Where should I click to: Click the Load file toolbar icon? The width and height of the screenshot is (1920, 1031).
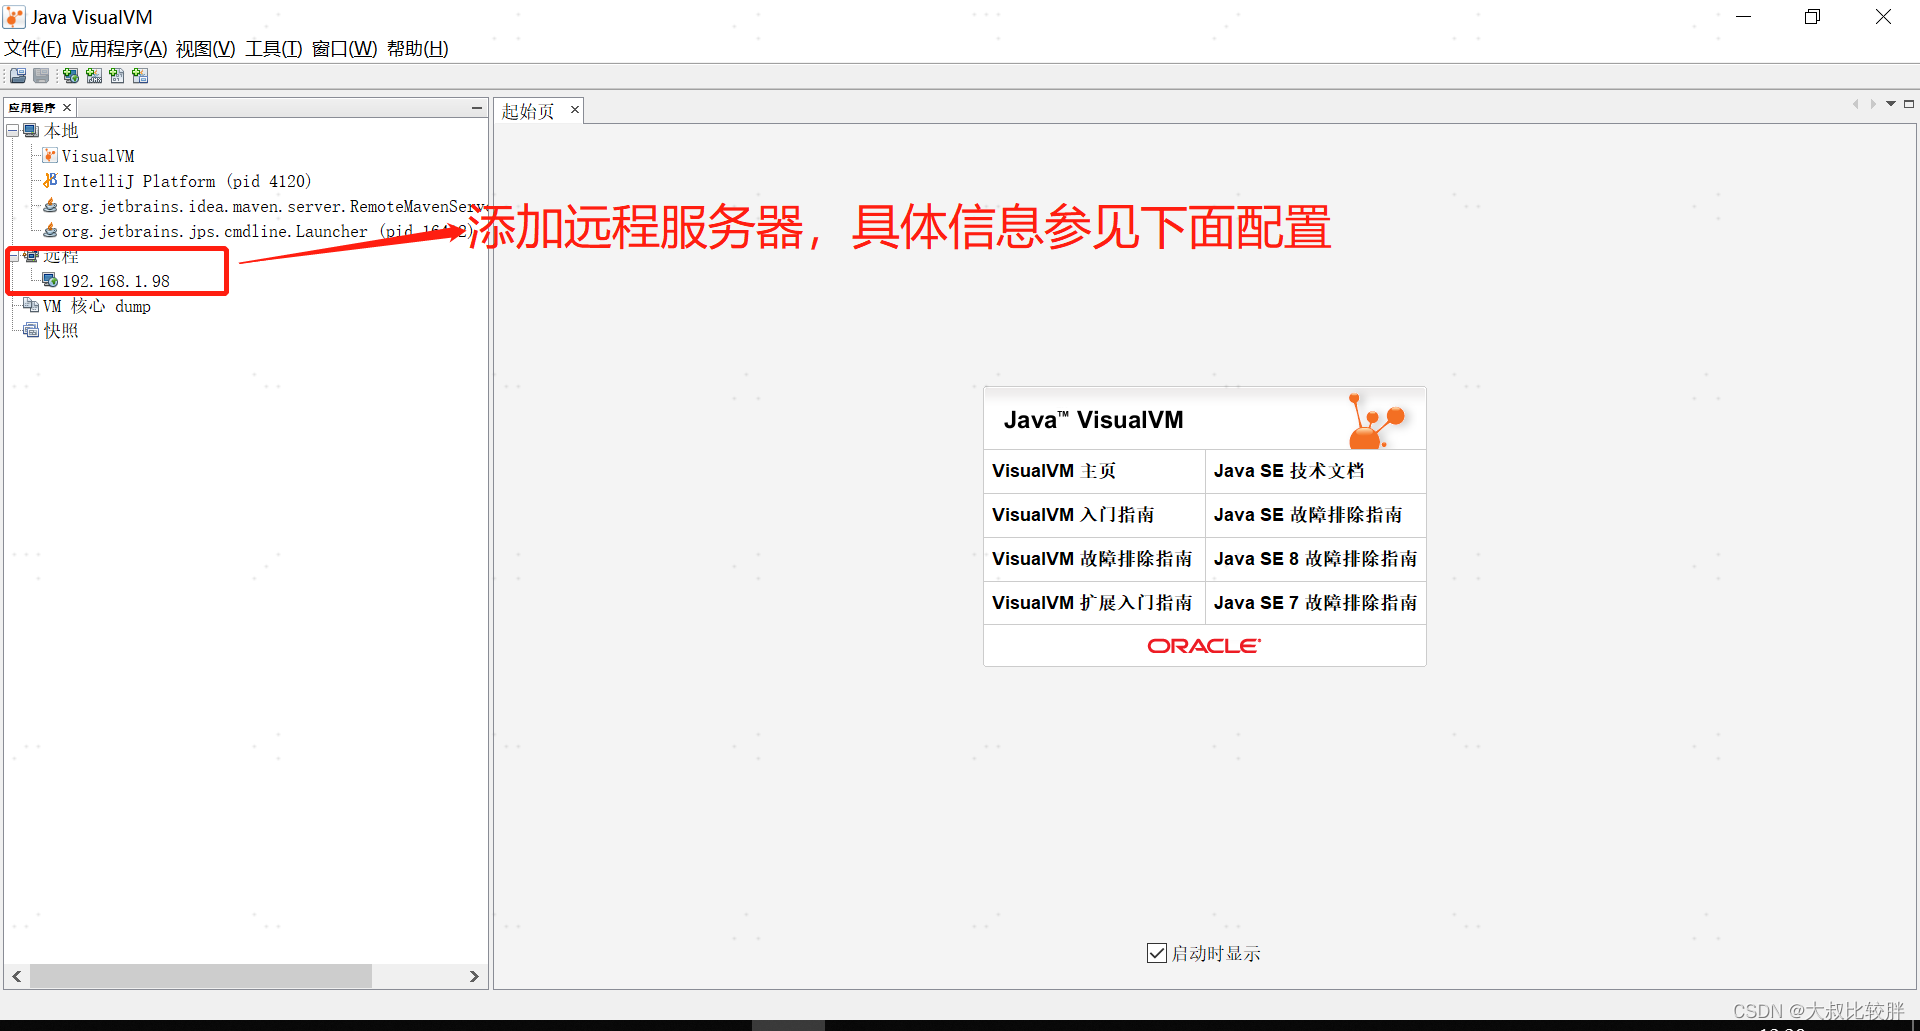tap(18, 76)
